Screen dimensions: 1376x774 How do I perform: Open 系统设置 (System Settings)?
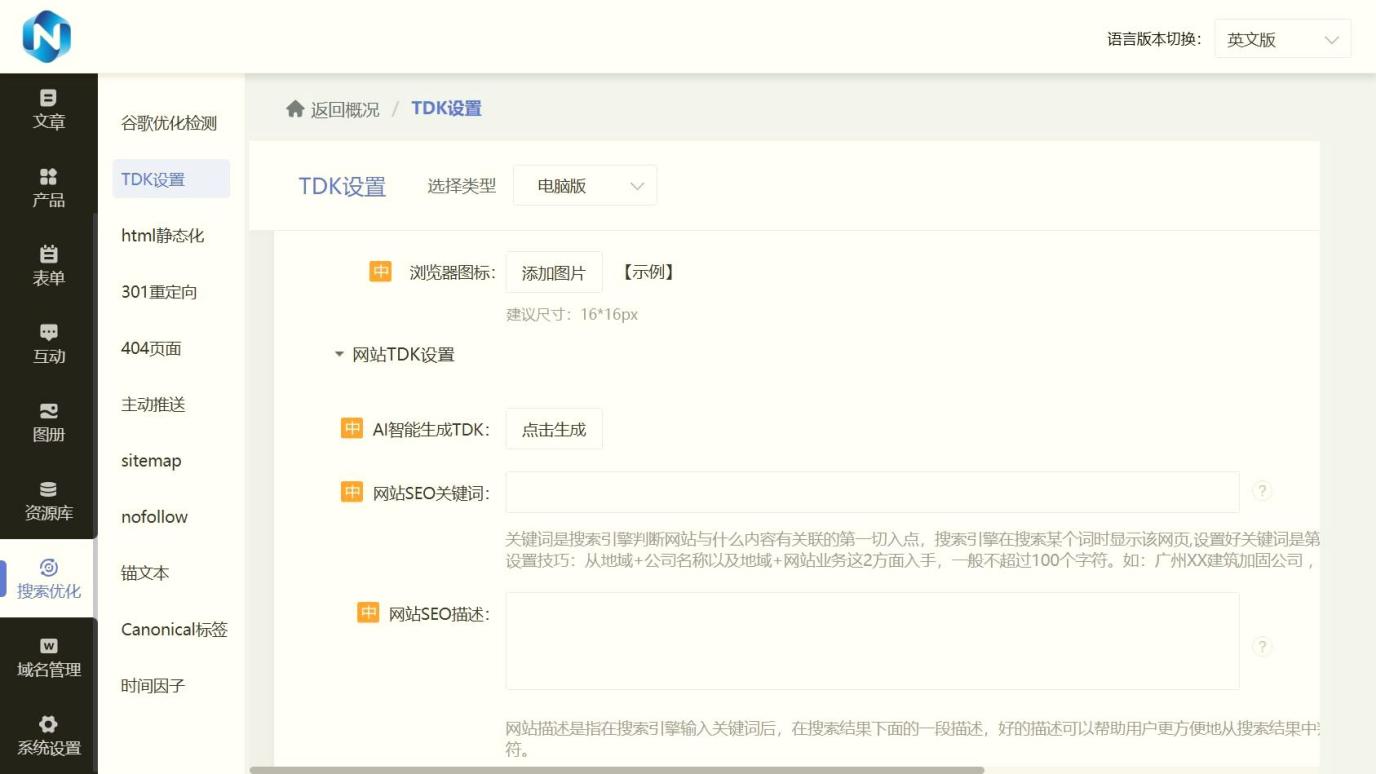coord(49,736)
